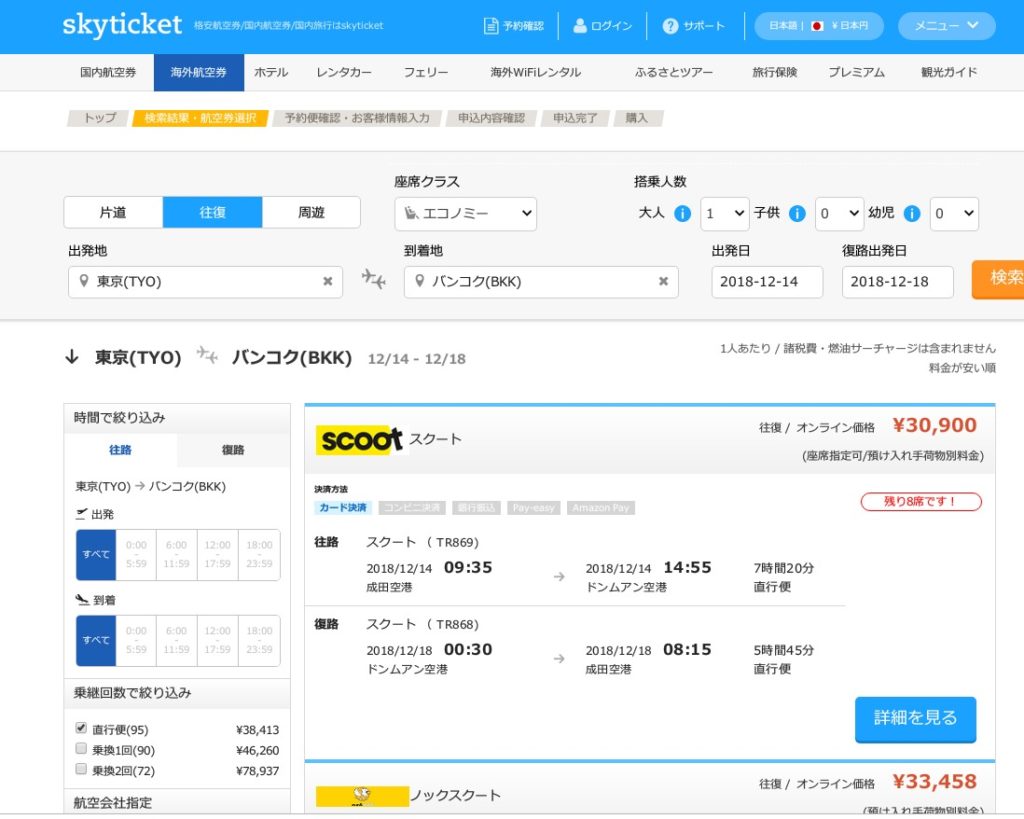This screenshot has height=819, width=1024.
Task: Select the コンビニ決済 payment method
Action: point(411,507)
